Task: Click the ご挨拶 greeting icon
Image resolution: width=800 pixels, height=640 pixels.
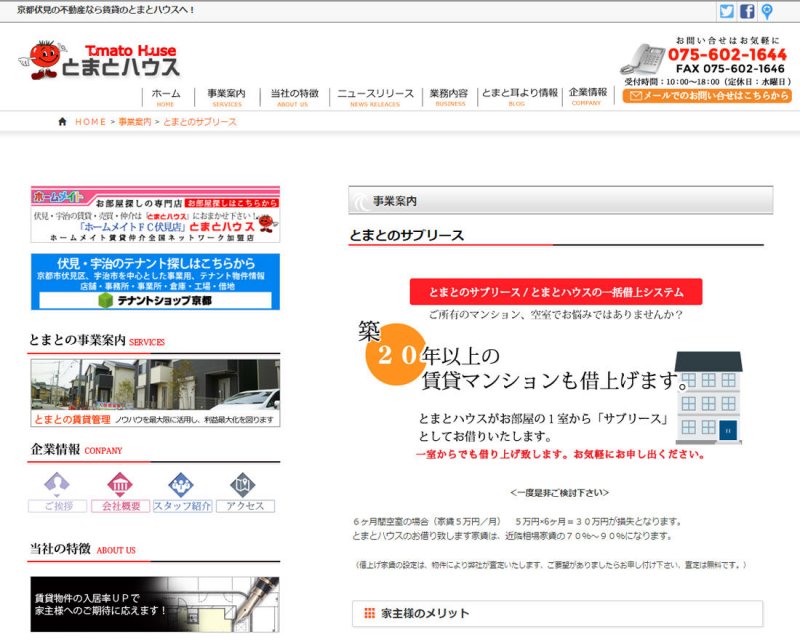Action: tap(57, 491)
